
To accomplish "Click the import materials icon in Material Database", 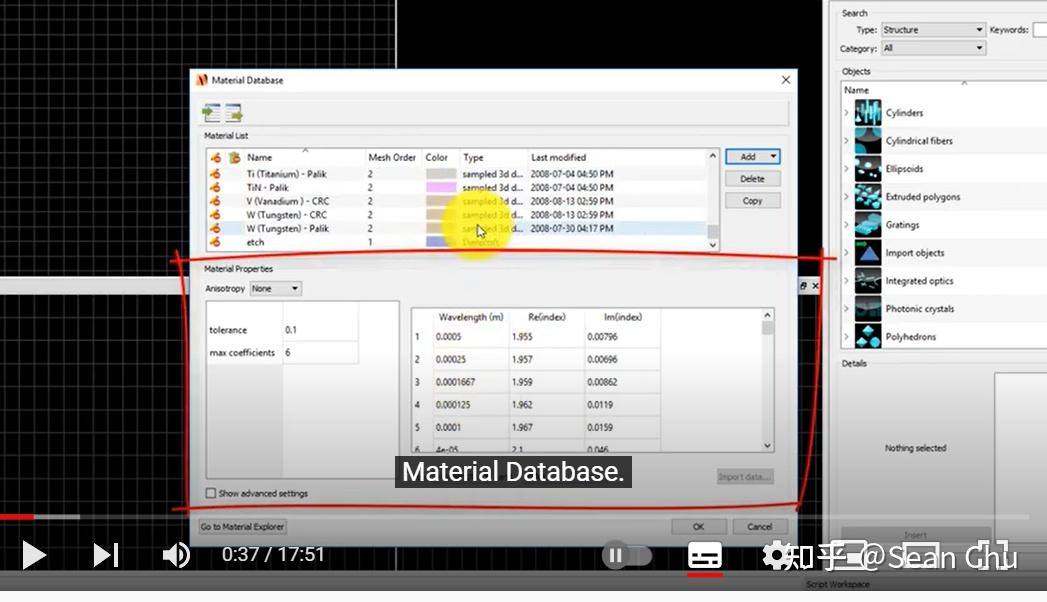I will coord(211,113).
